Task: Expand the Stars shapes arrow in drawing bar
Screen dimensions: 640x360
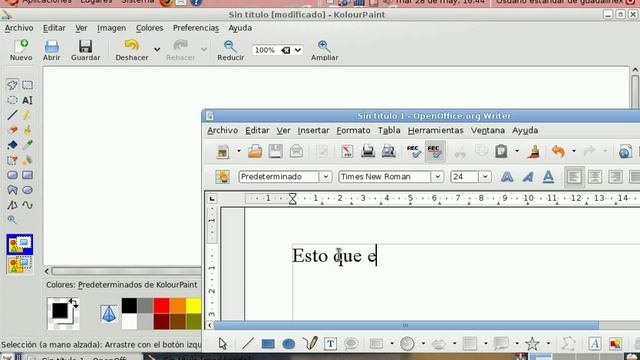Action: click(x=548, y=344)
